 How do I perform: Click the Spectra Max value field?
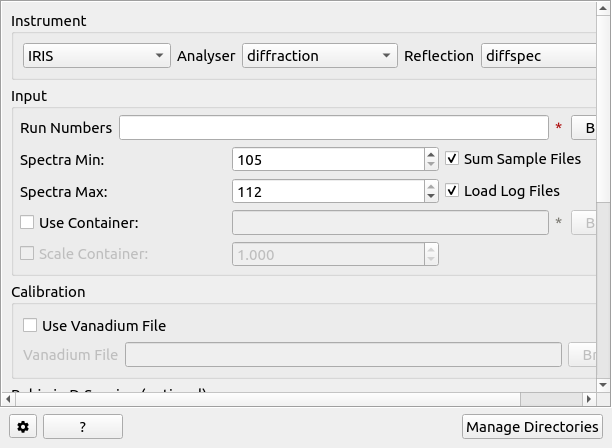[x=327, y=191]
